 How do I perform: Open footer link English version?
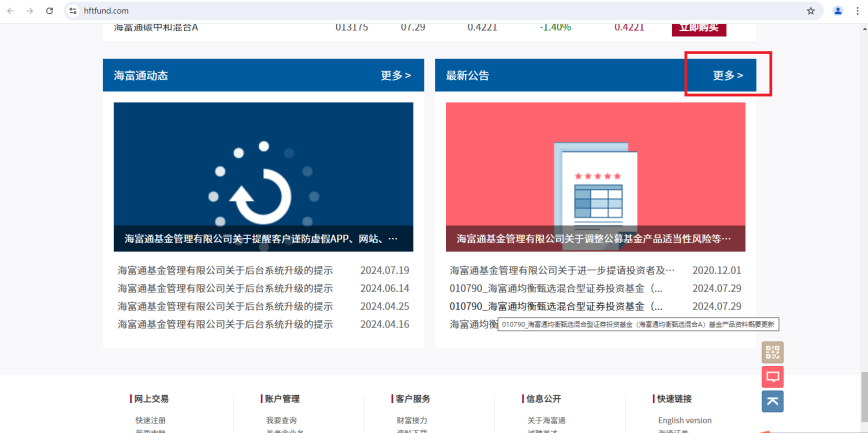tap(685, 420)
